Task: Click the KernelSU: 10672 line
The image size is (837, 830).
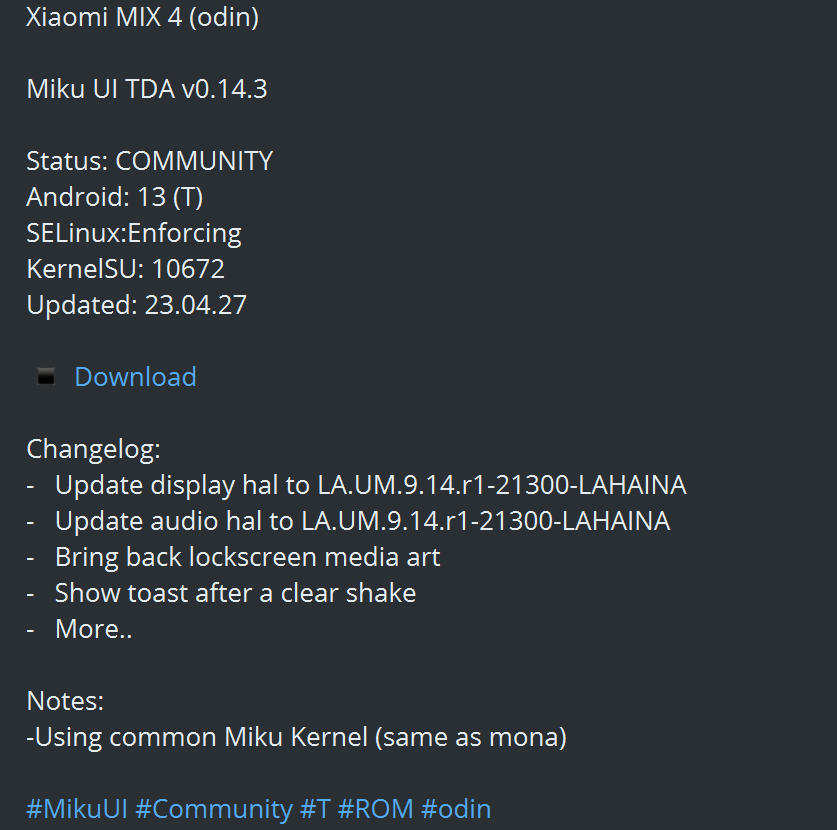Action: point(125,268)
